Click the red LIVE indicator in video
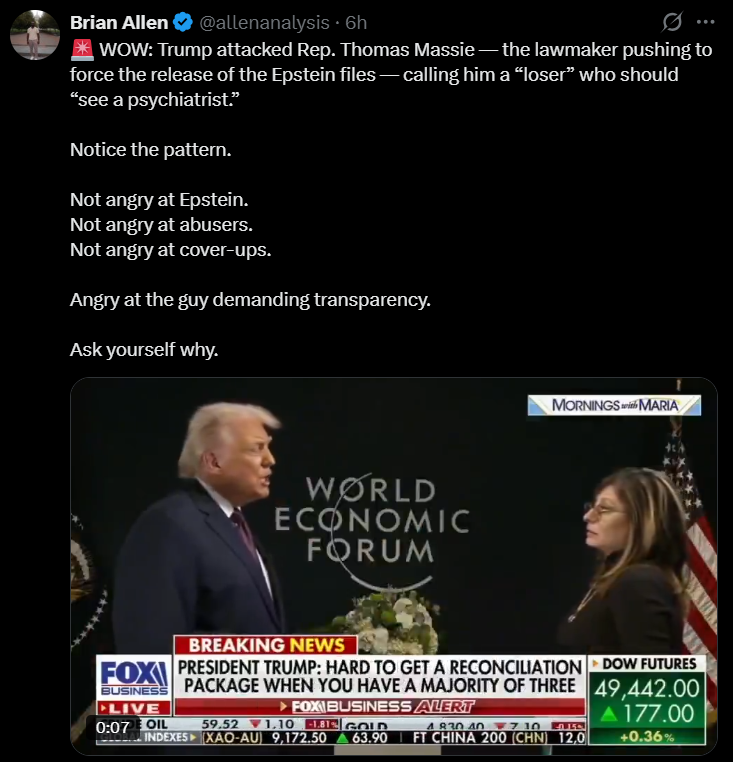Viewport: 733px width, 762px height. click(134, 708)
